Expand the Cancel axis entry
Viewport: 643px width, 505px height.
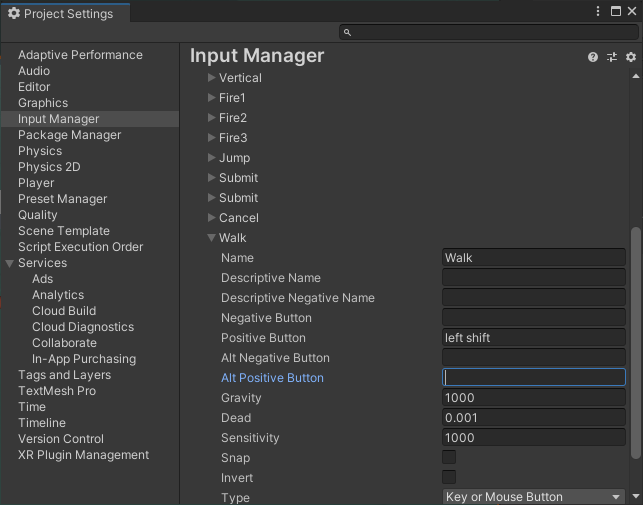[x=212, y=217]
